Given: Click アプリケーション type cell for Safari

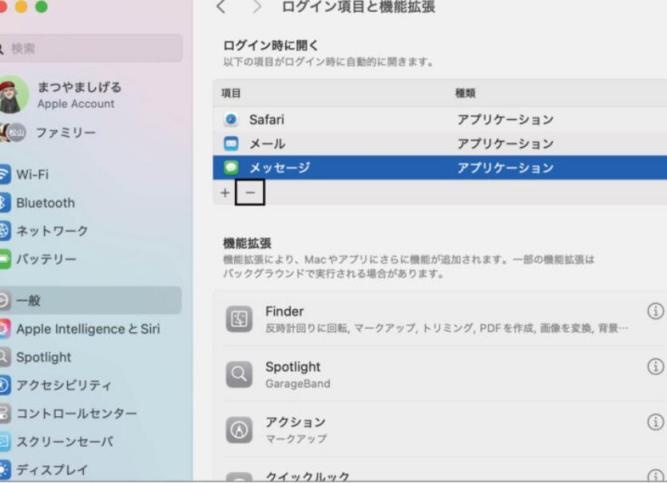Looking at the screenshot, I should click(505, 120).
